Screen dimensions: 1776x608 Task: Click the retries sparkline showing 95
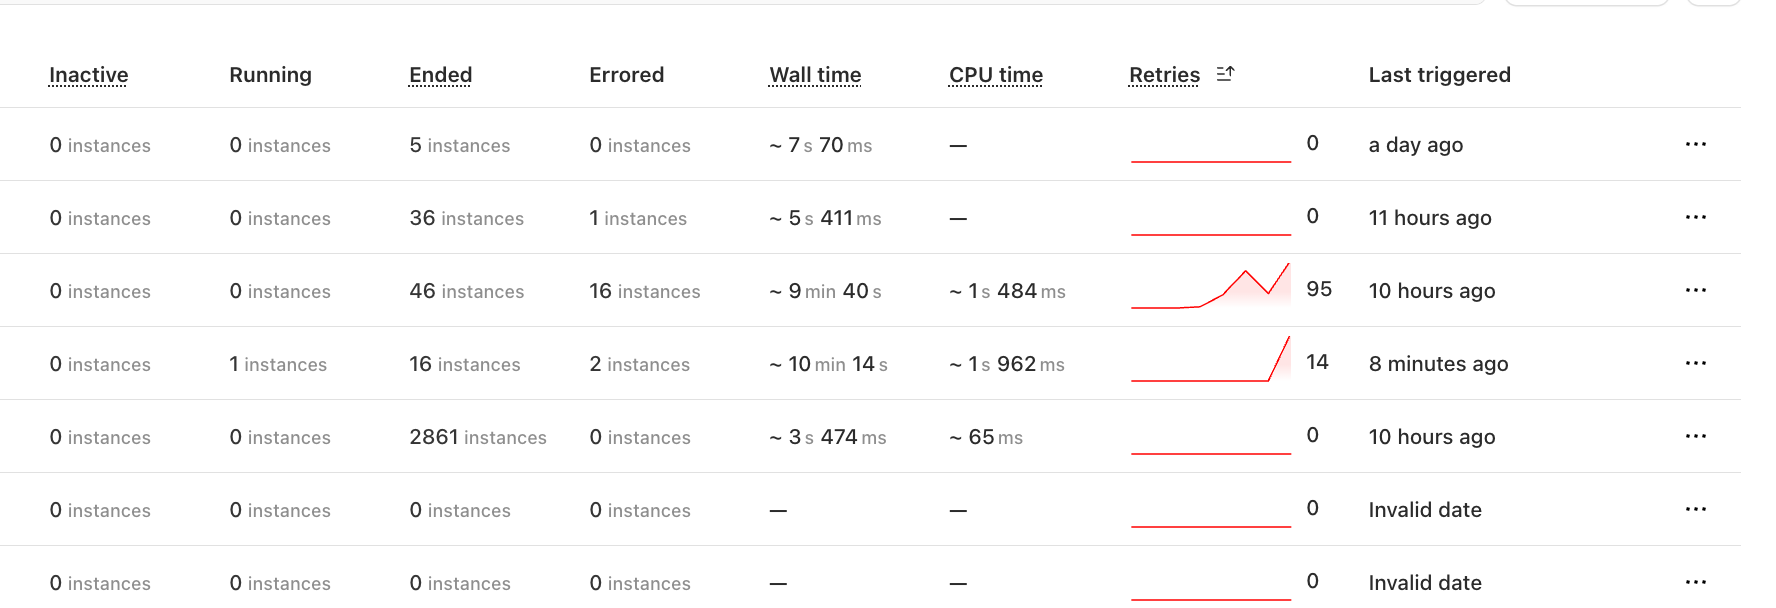1210,288
